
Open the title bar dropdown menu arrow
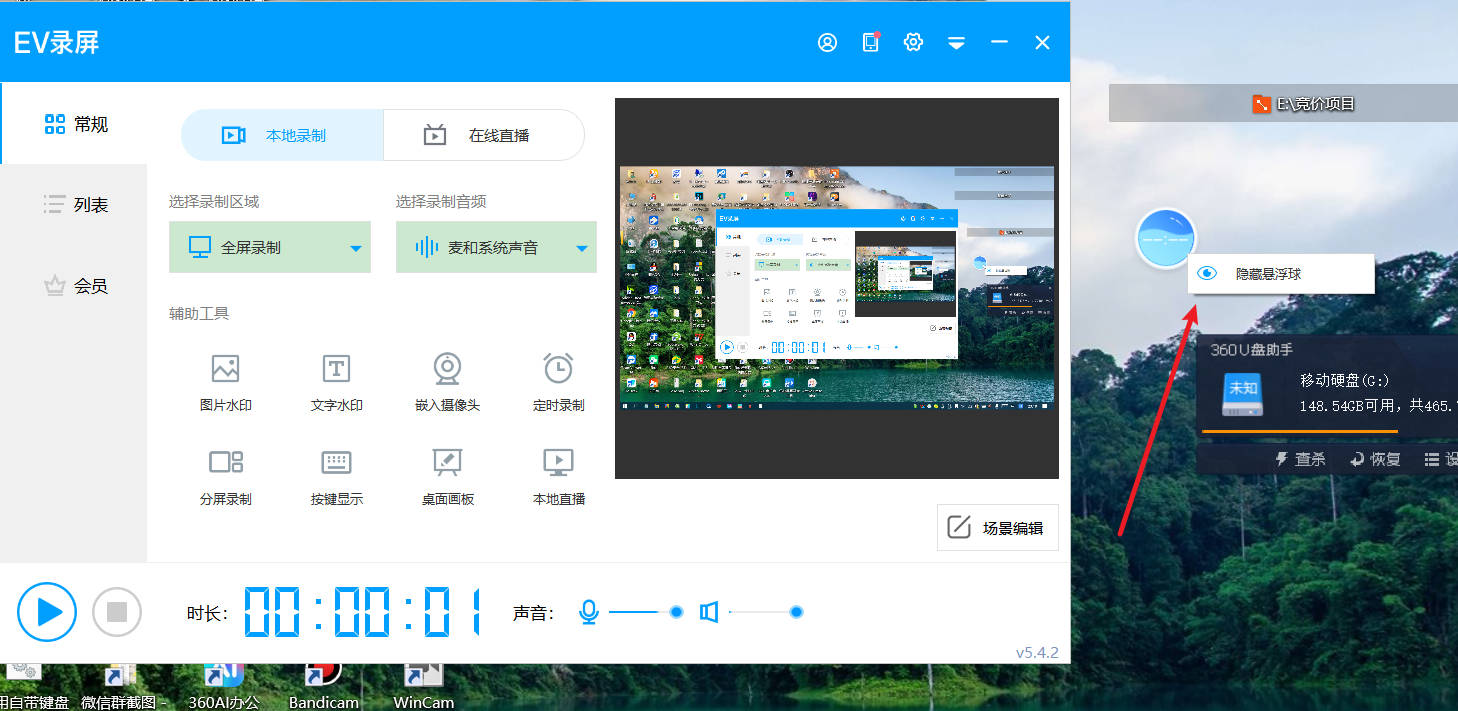coord(956,43)
